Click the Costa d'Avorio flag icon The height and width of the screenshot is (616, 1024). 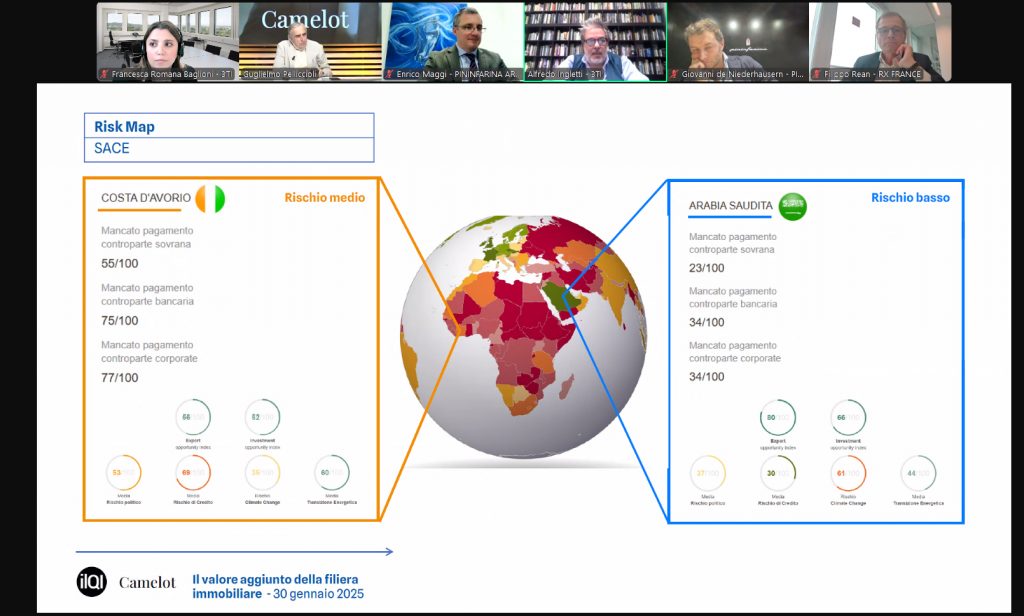(210, 199)
